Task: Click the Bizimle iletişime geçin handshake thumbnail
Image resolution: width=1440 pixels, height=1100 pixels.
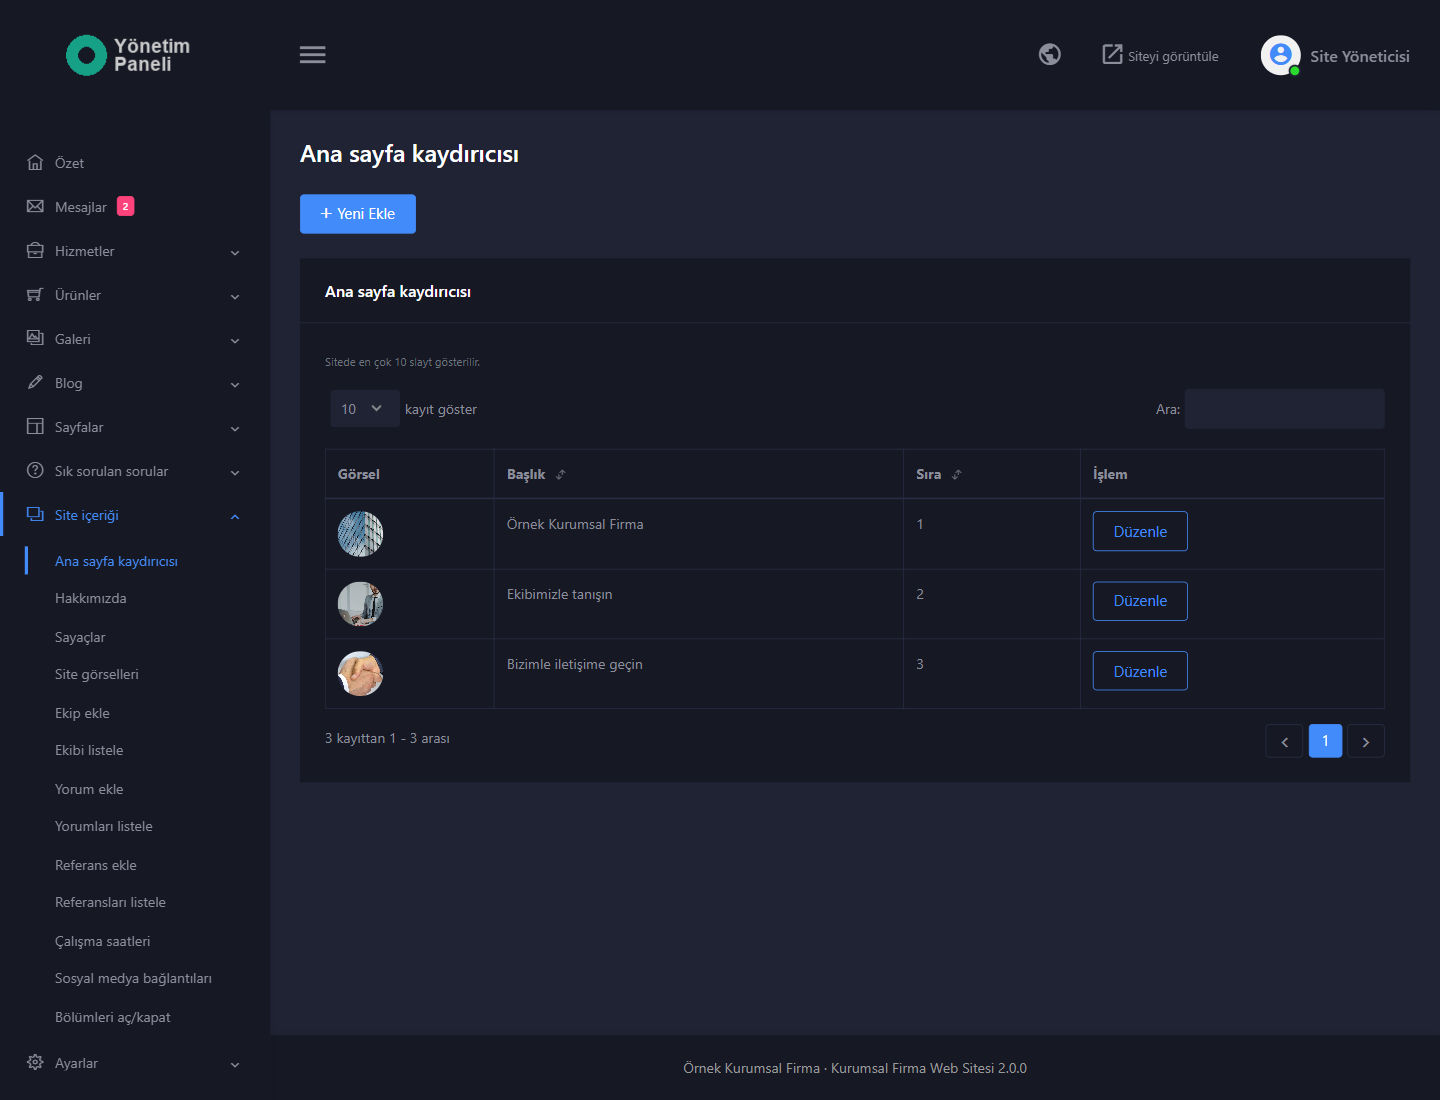Action: click(360, 674)
